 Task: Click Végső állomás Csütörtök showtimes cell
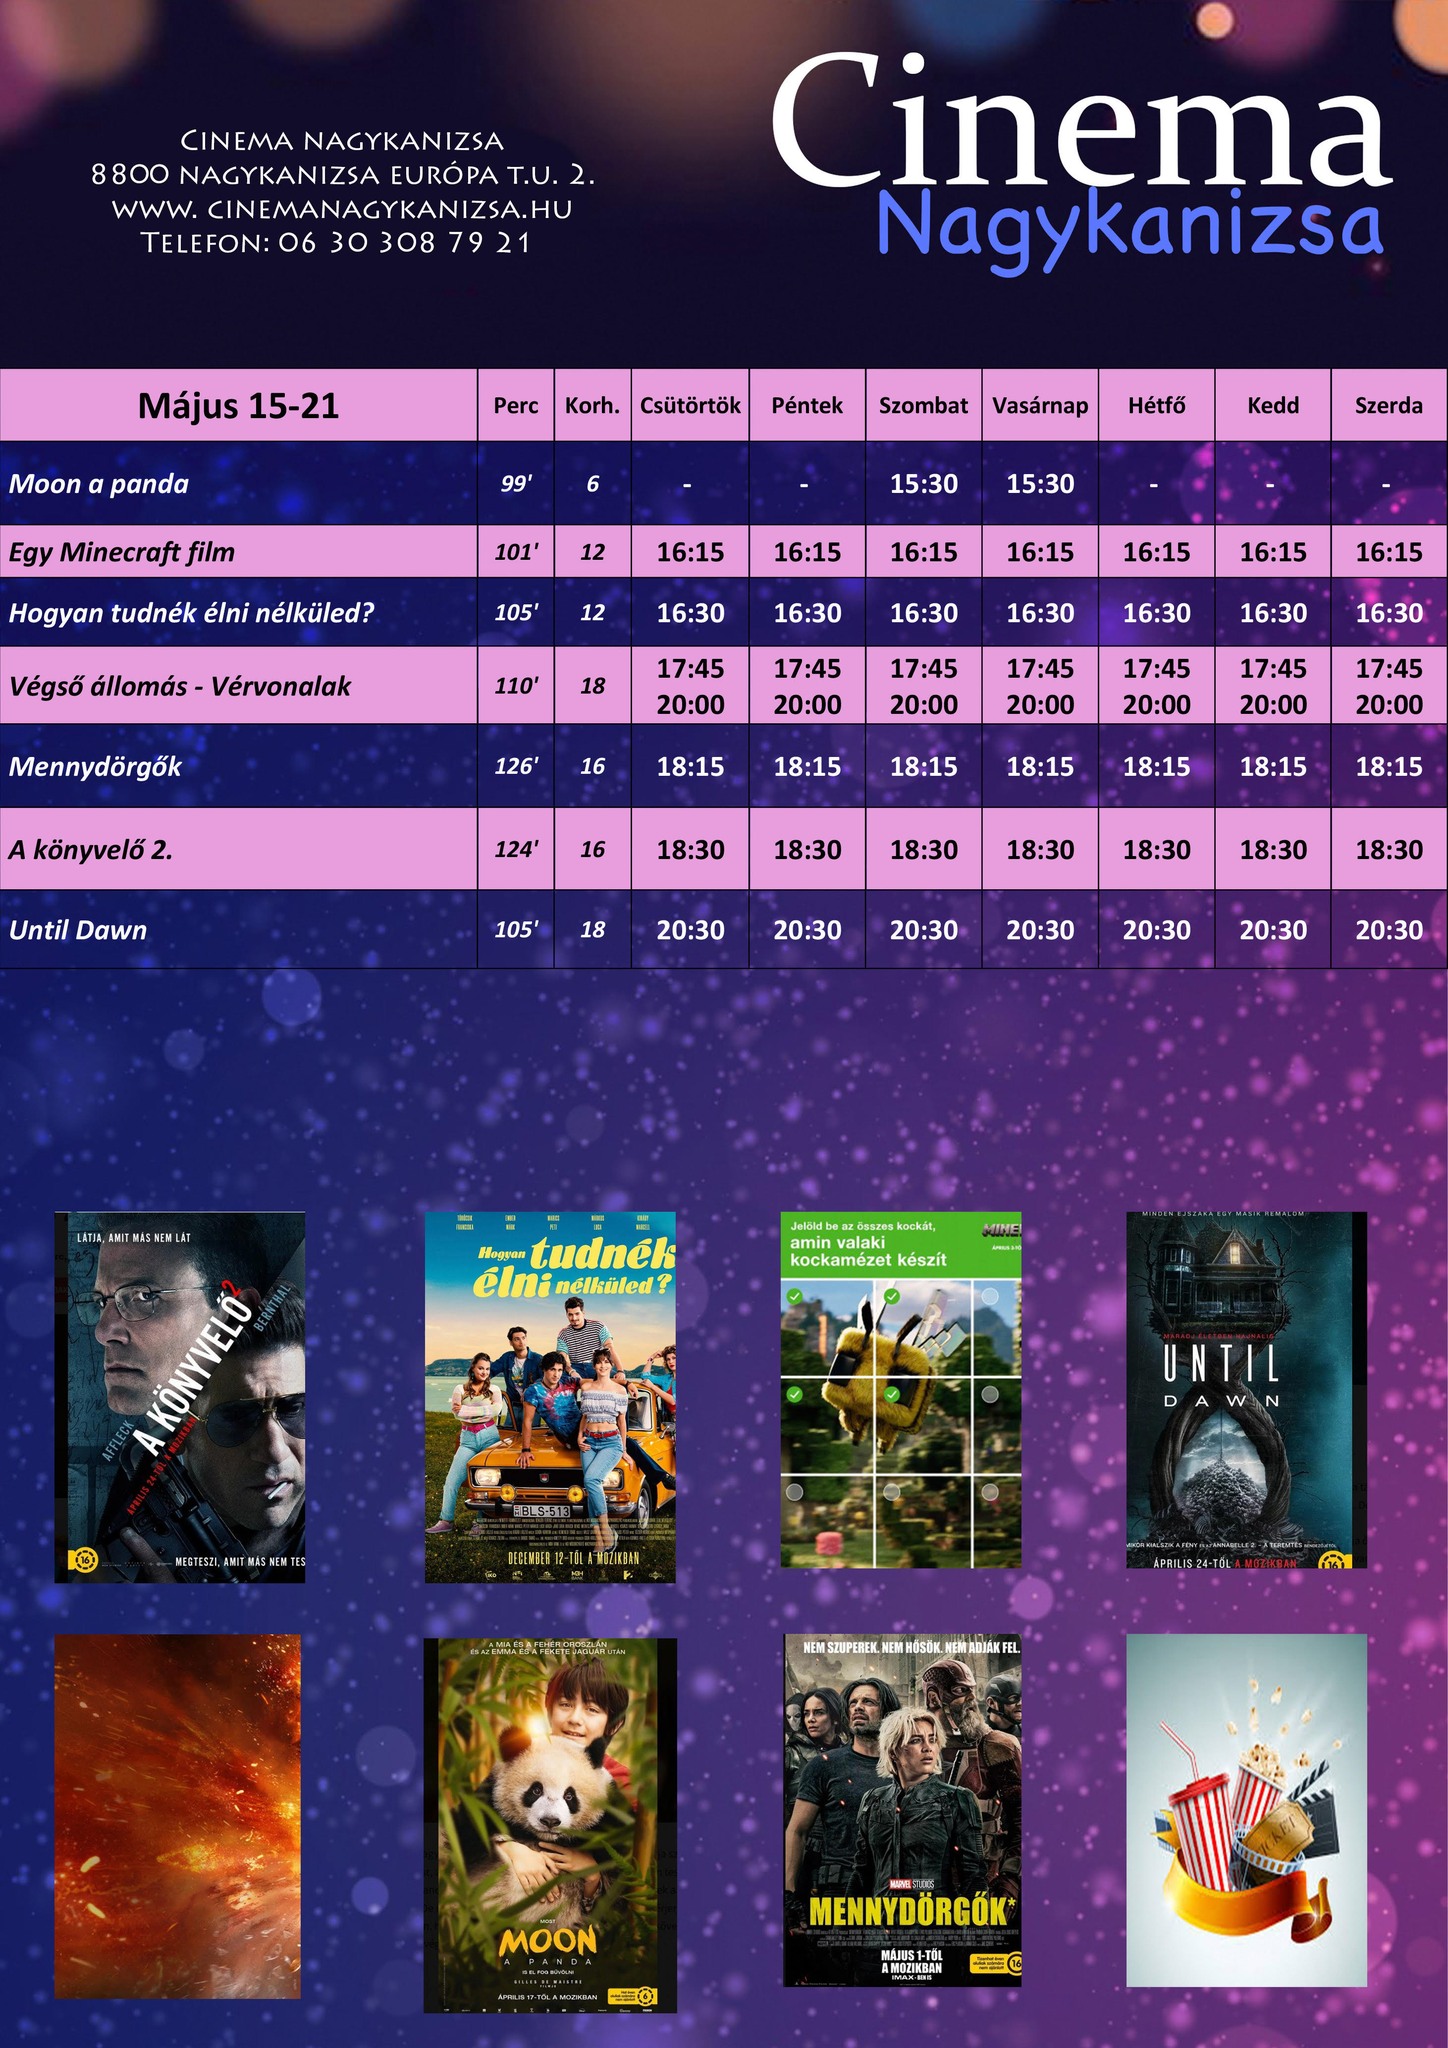tap(690, 686)
